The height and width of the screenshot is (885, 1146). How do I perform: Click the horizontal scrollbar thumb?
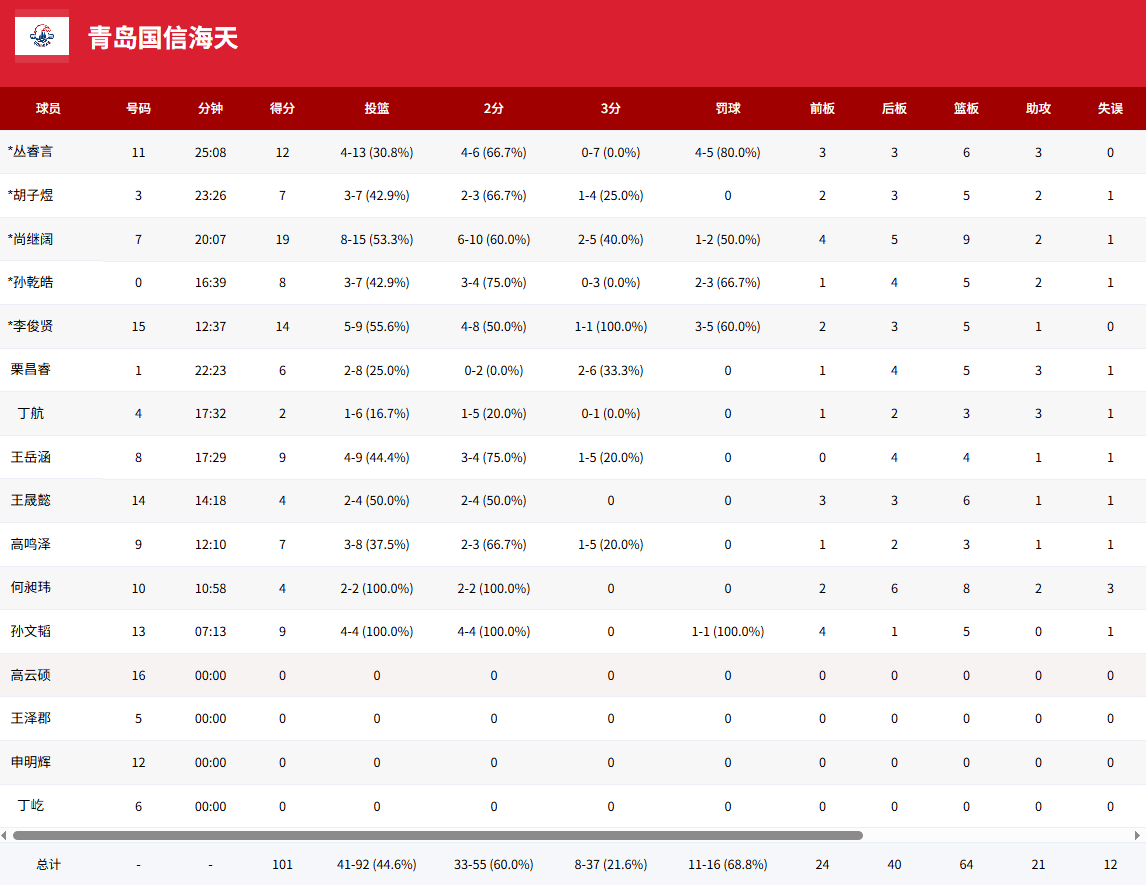[438, 835]
